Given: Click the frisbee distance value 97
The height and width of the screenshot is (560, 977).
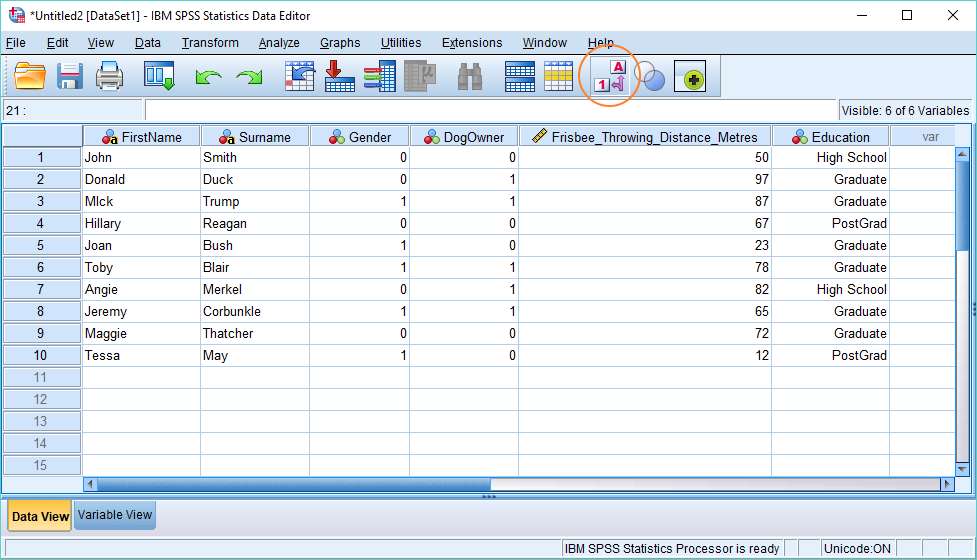Looking at the screenshot, I should point(645,179).
